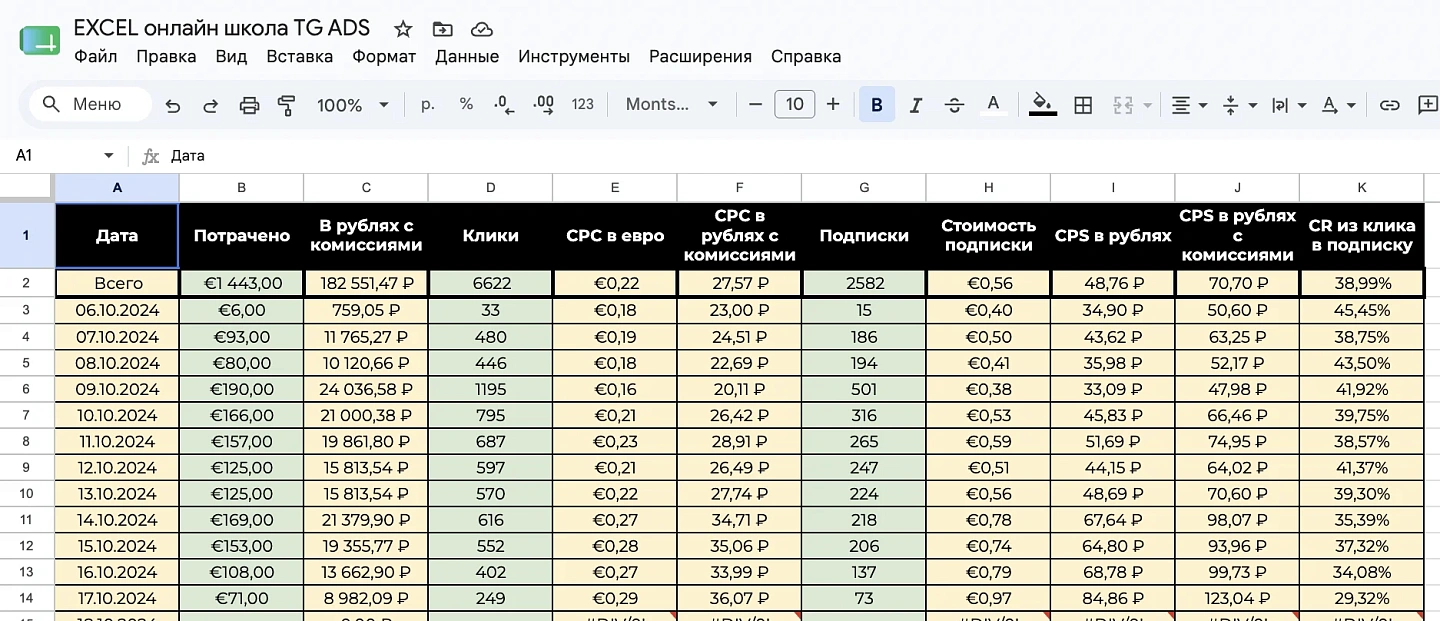Open the Вставка menu
1440x621 pixels.
coord(300,57)
